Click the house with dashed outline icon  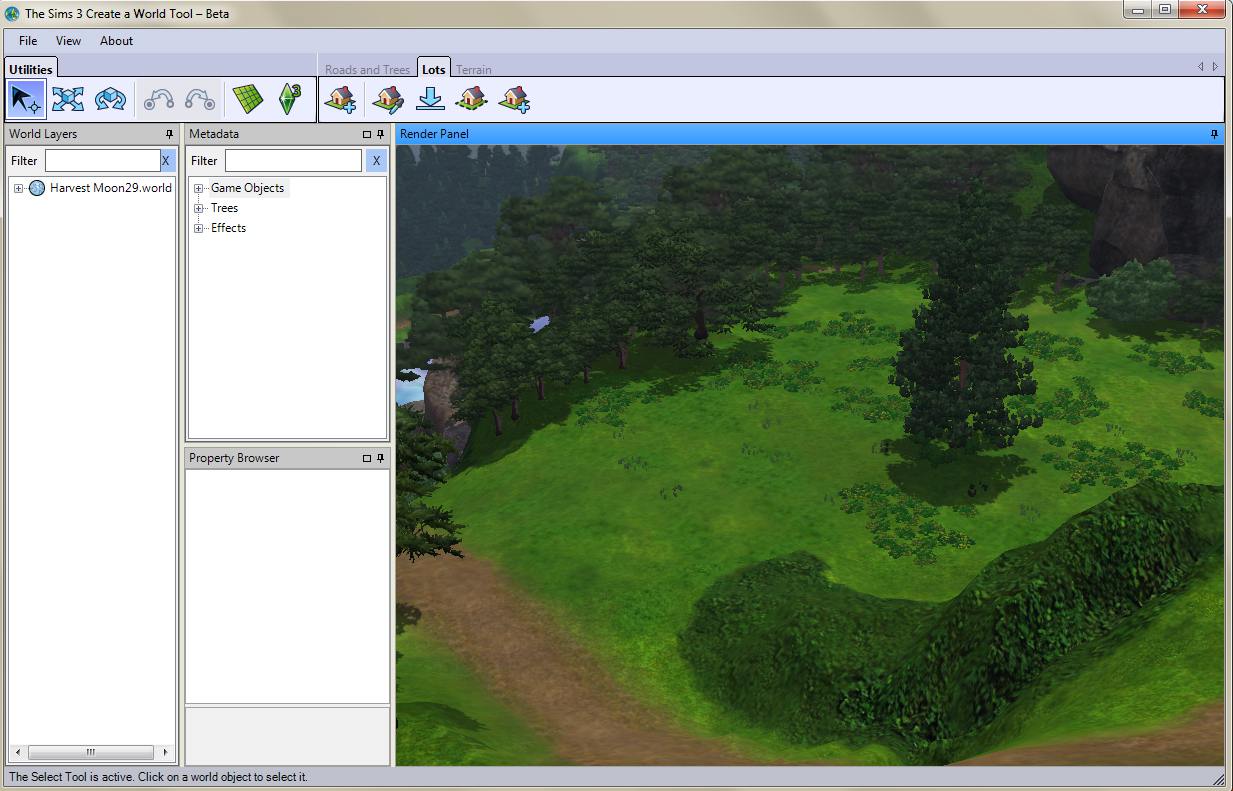tap(471, 99)
